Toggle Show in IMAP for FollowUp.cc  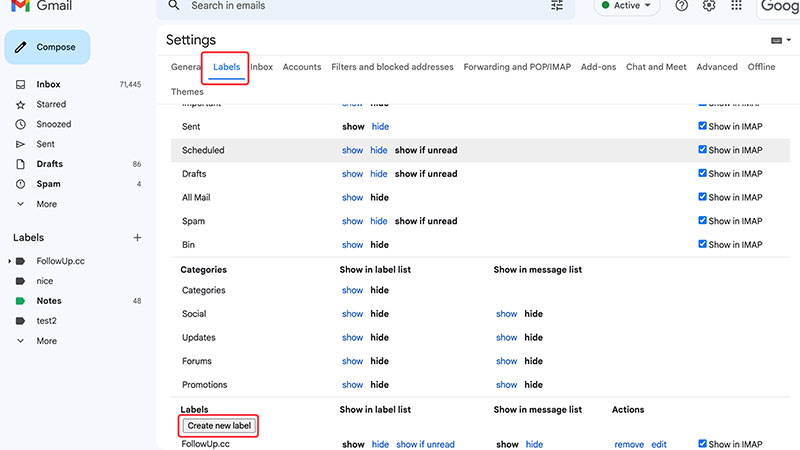point(703,444)
